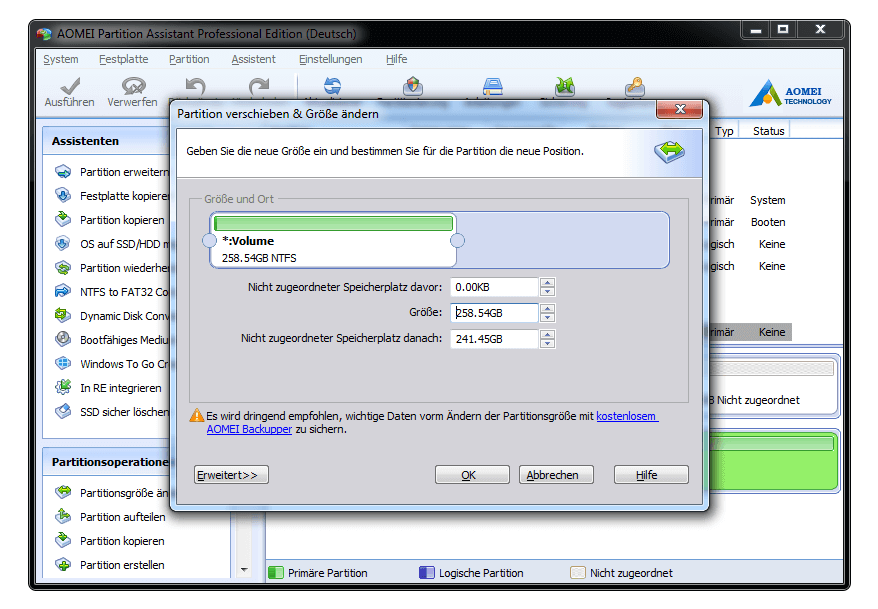Open the Partition wiederherstellen wizard icon

coord(63,268)
